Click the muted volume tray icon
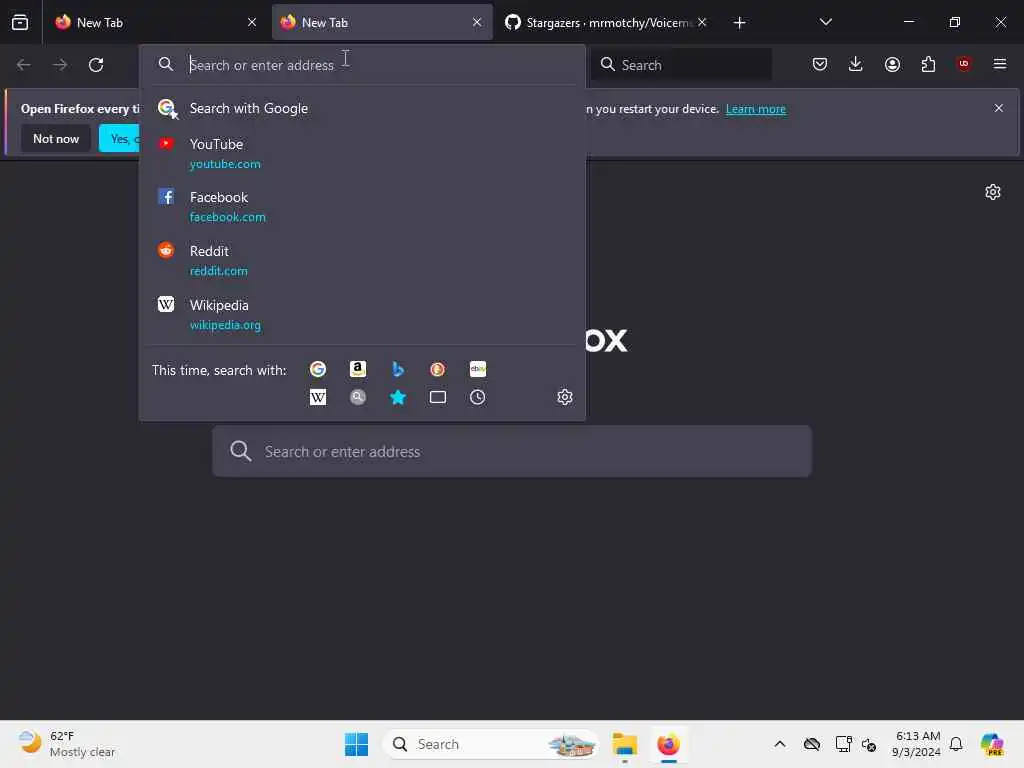The height and width of the screenshot is (768, 1024). tap(869, 744)
